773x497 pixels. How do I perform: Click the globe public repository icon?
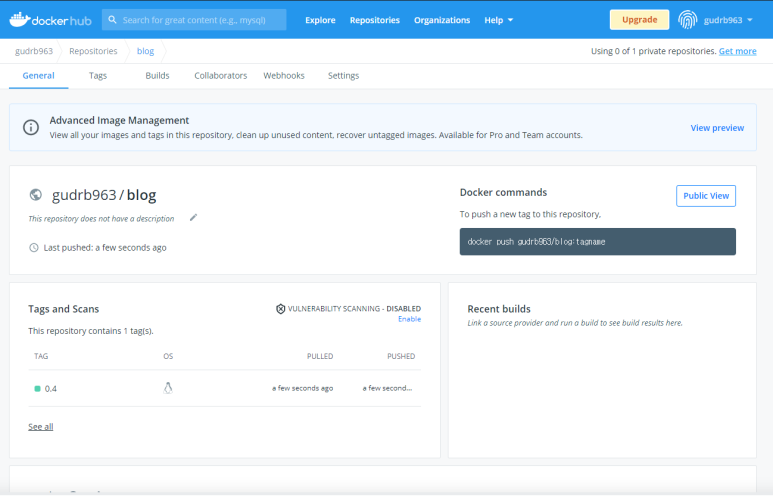35,195
